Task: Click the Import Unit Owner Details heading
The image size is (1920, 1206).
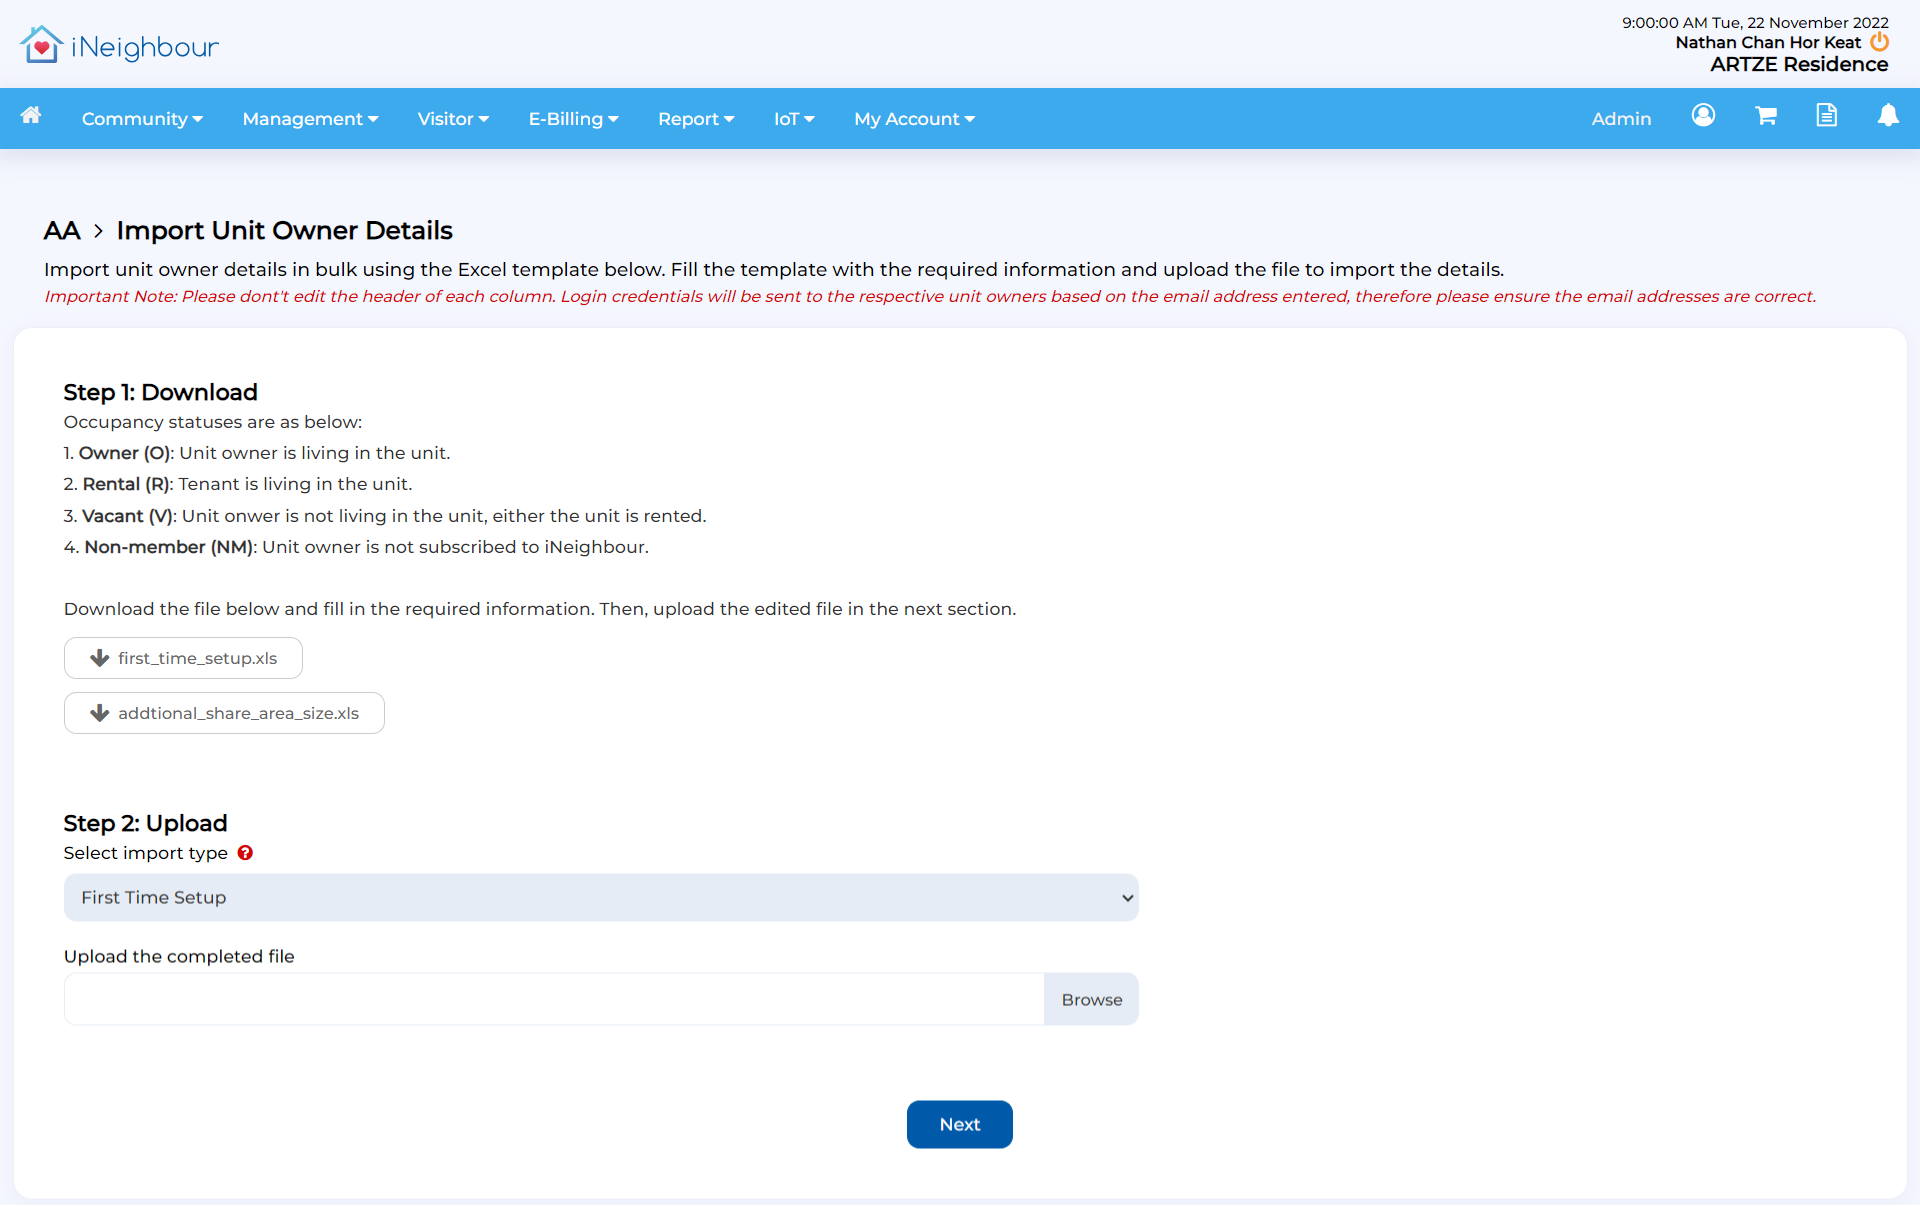Action: point(284,231)
